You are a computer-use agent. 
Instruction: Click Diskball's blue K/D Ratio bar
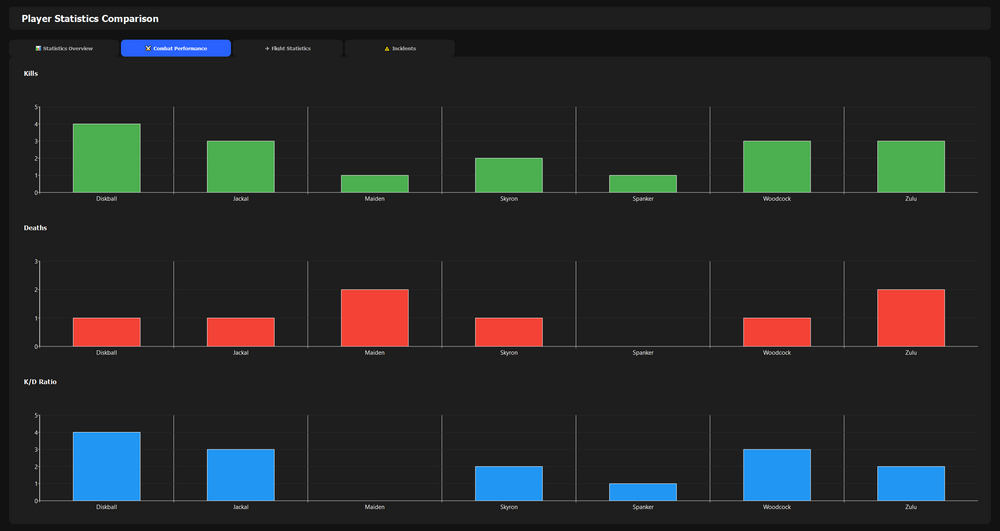click(x=107, y=467)
